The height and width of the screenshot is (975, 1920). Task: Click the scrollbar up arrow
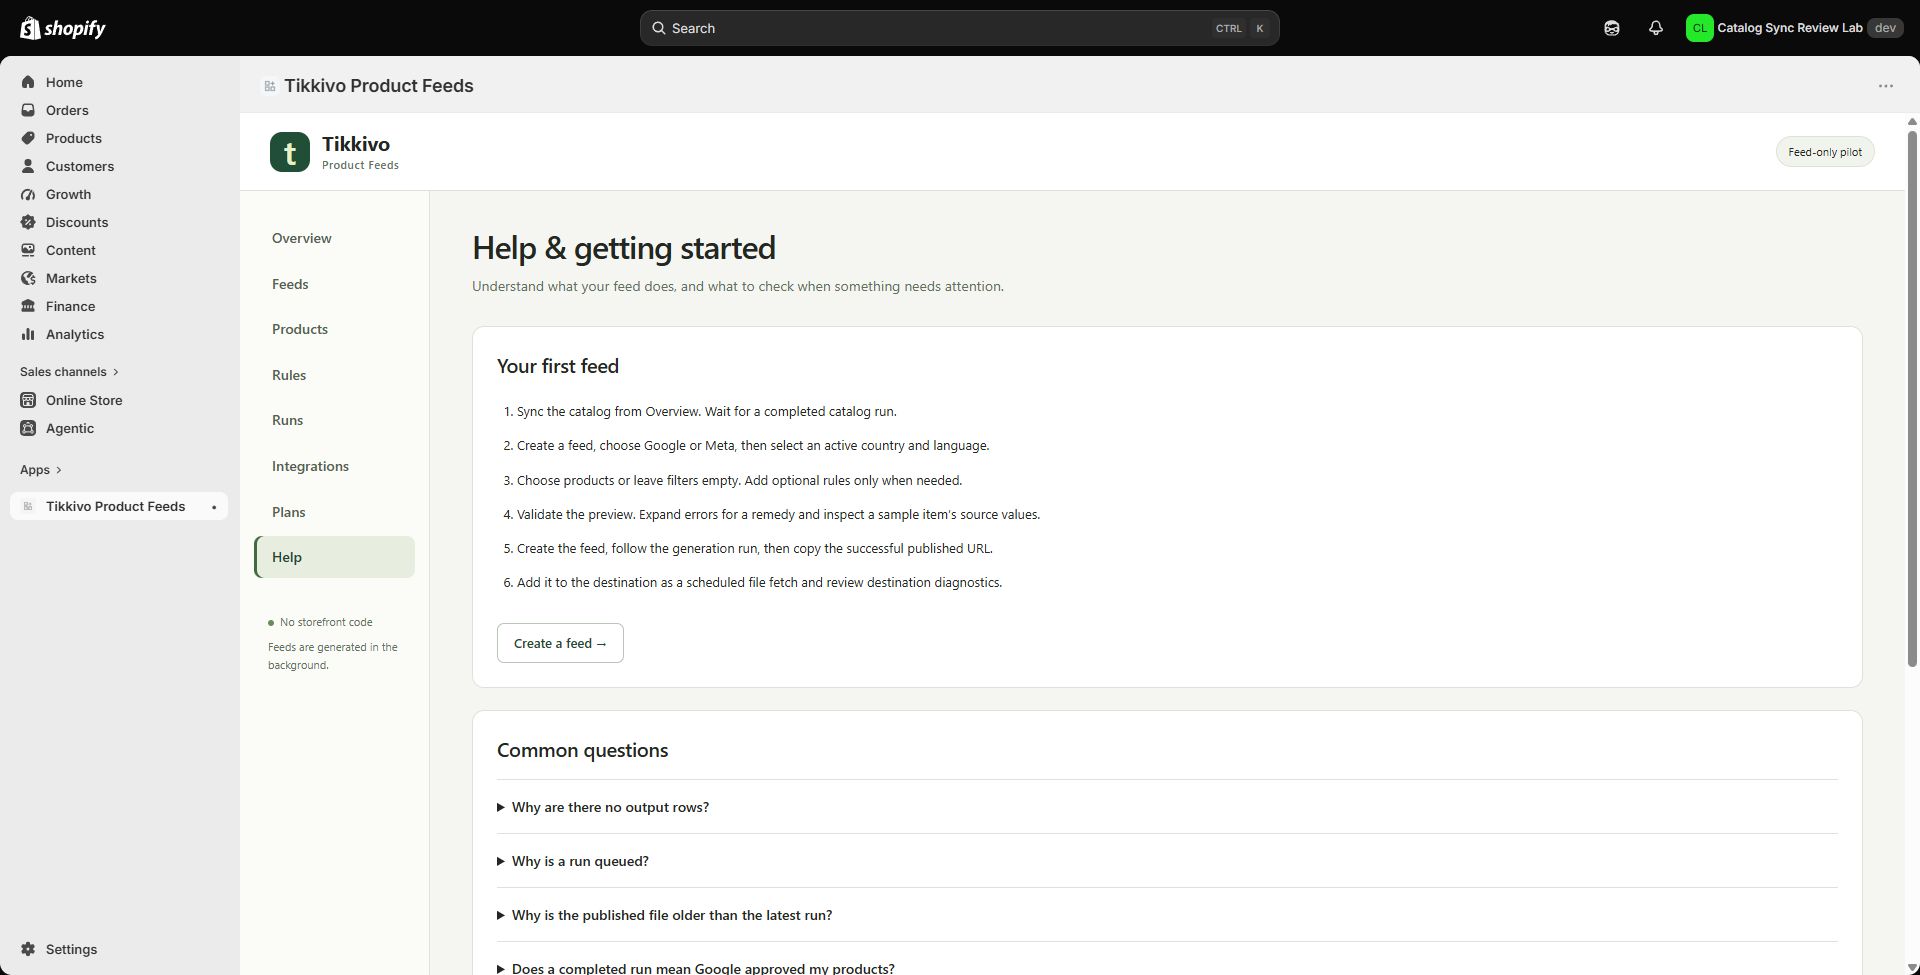point(1912,122)
